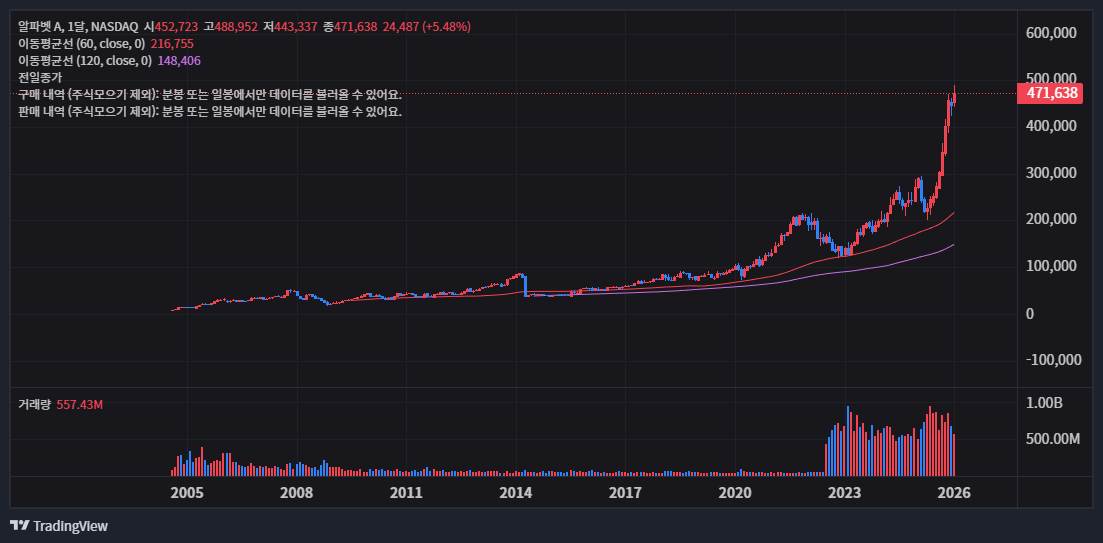Click the 2011 time axis label
Screen dimensions: 1103x543
click(x=406, y=492)
